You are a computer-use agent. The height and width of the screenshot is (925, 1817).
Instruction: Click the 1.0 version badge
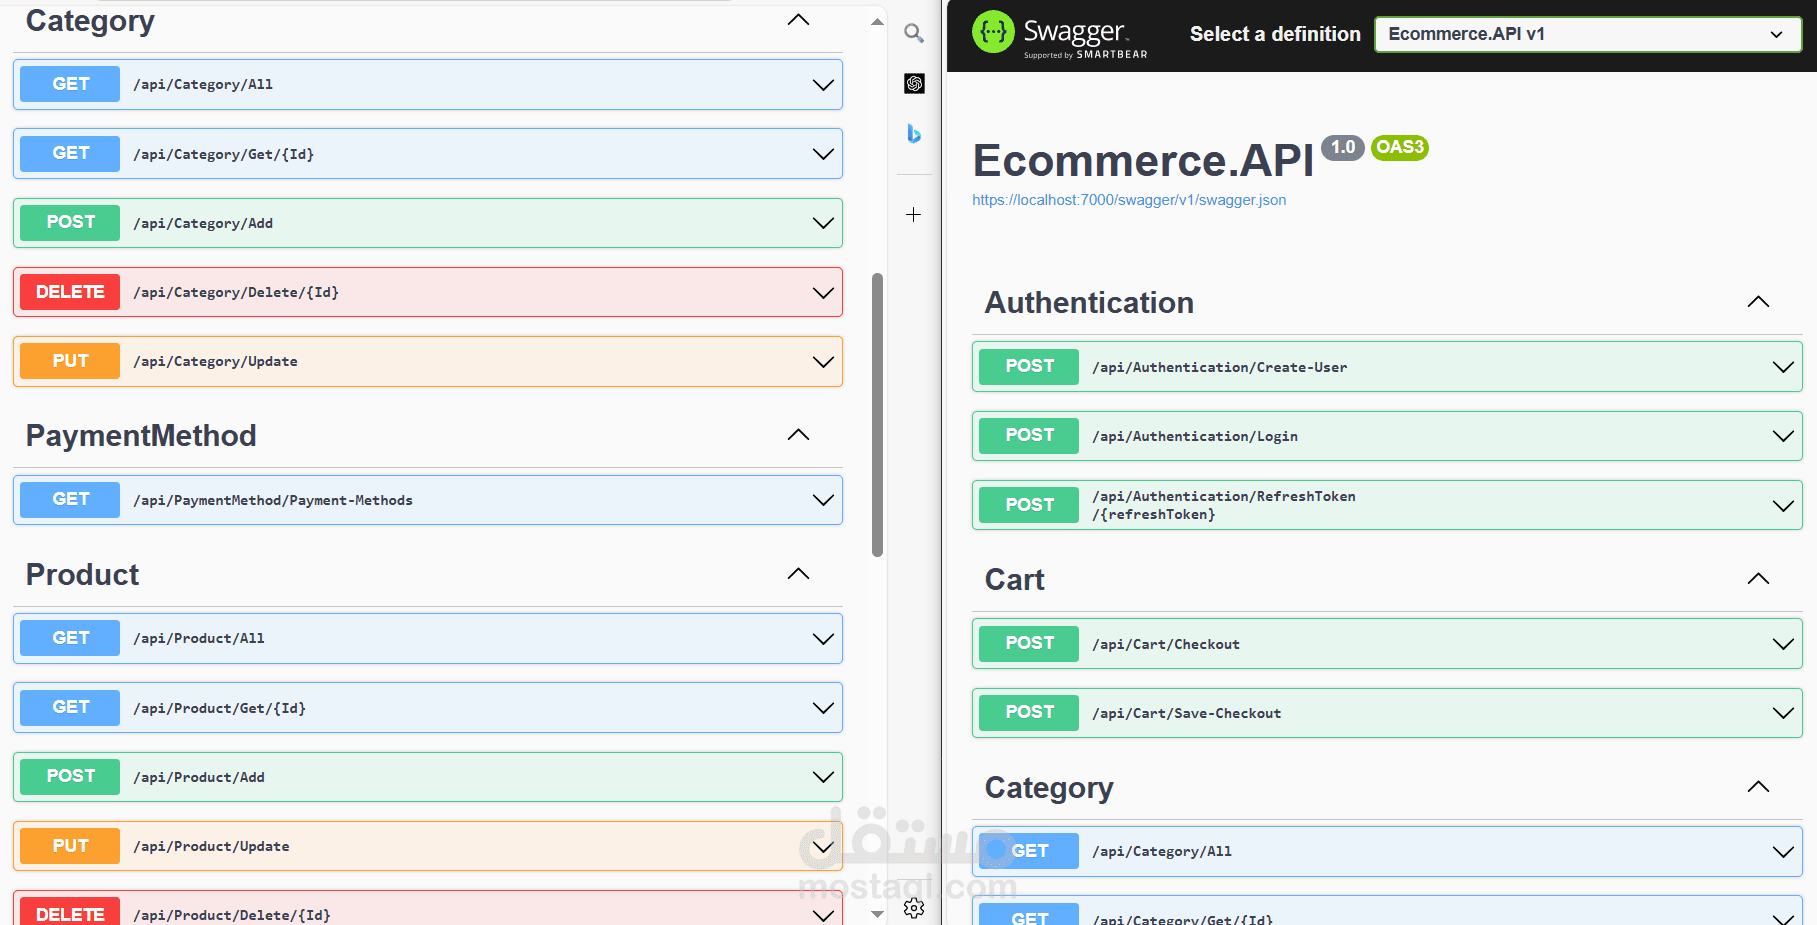(x=1343, y=147)
